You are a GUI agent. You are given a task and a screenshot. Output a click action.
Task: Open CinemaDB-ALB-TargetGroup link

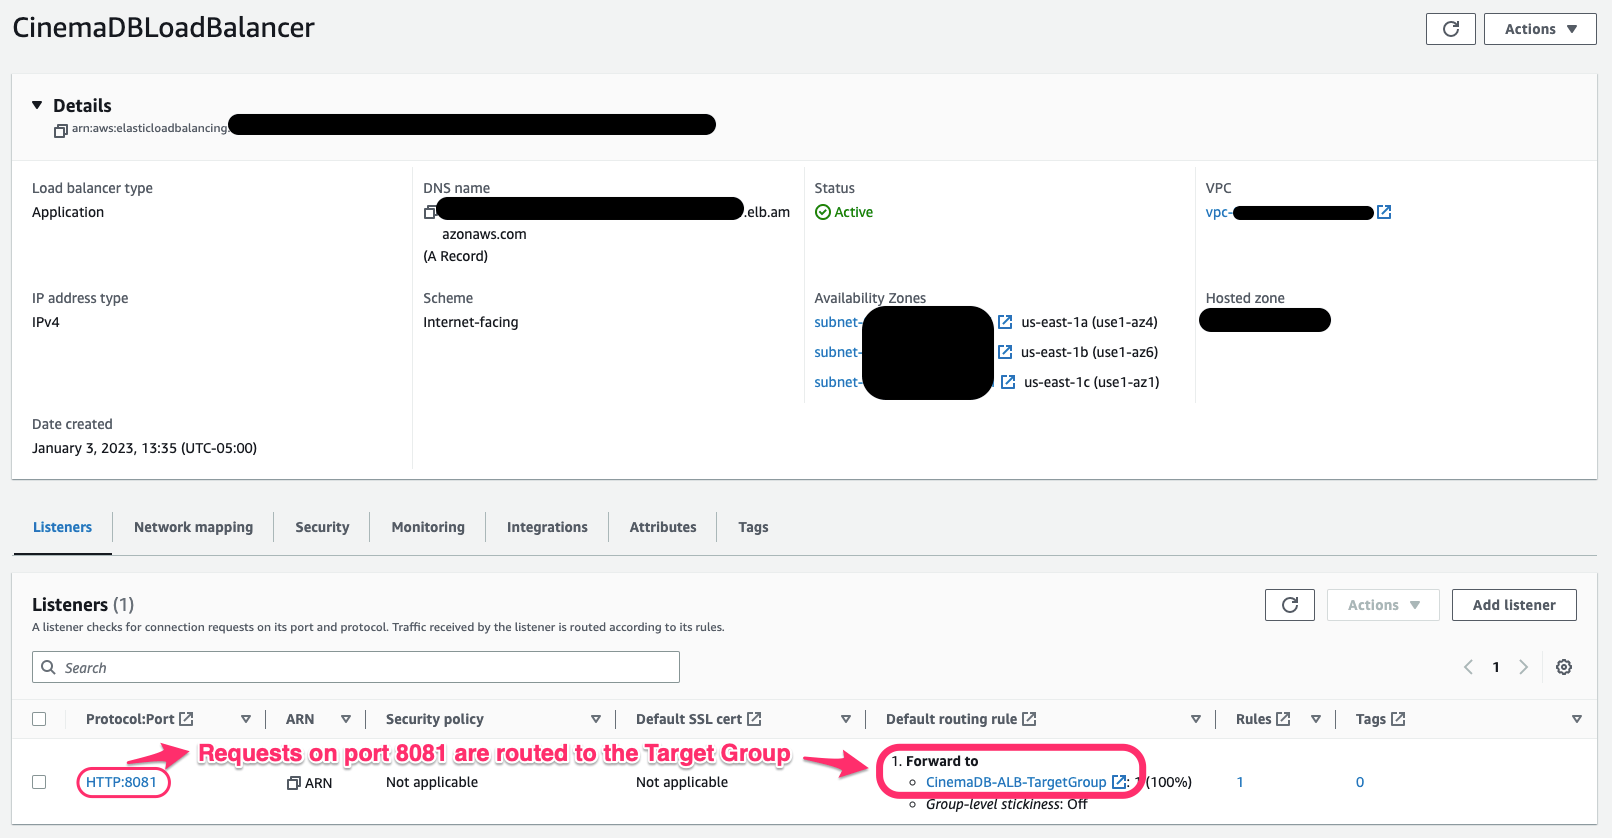1015,782
